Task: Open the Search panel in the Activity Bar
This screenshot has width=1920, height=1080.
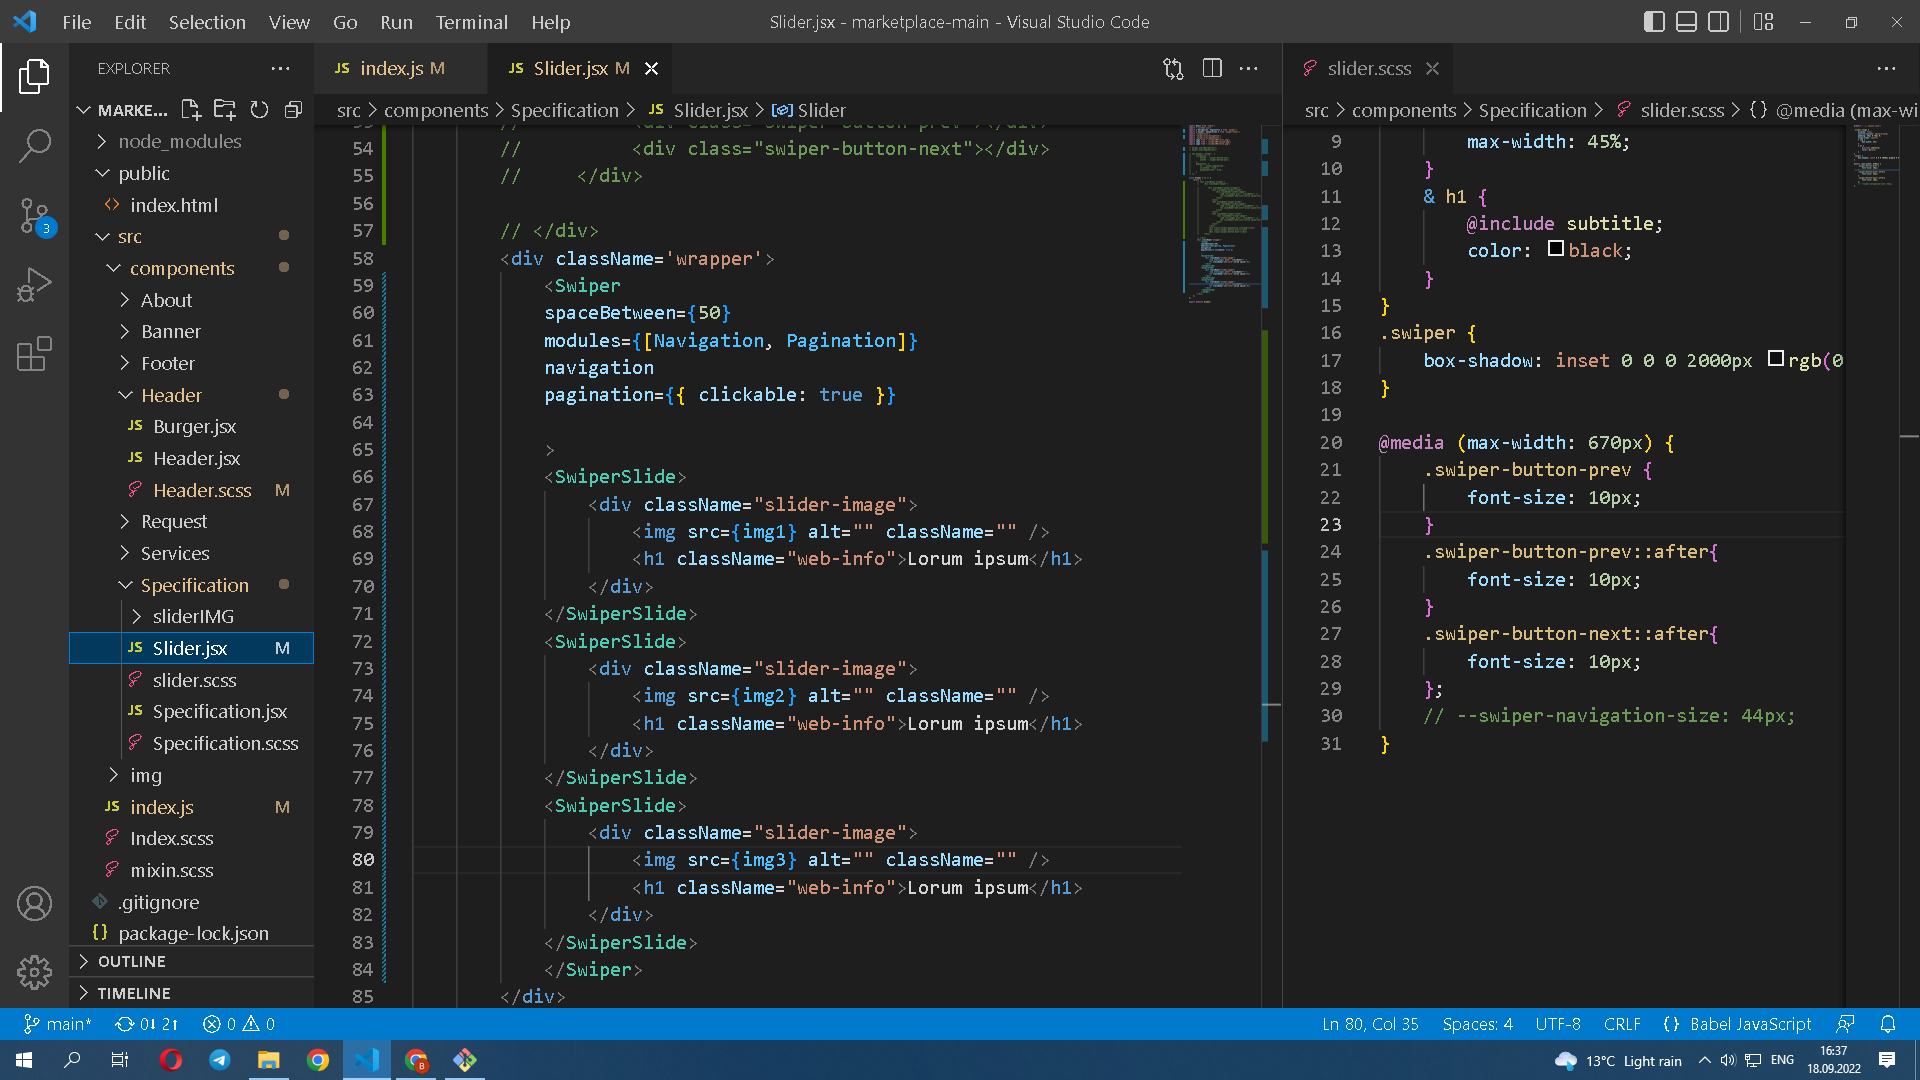Action: click(x=35, y=146)
